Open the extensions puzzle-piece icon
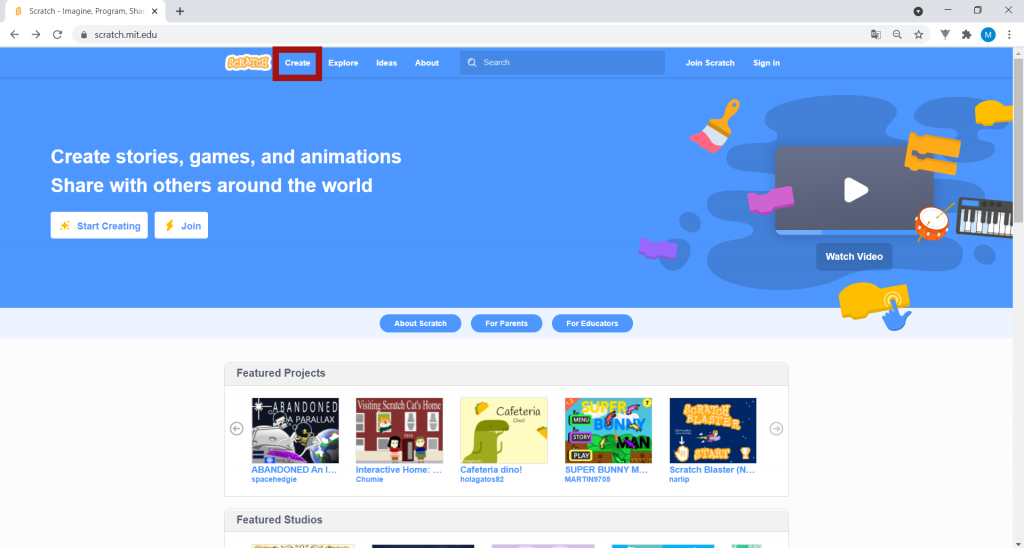The image size is (1024, 548). (x=967, y=35)
